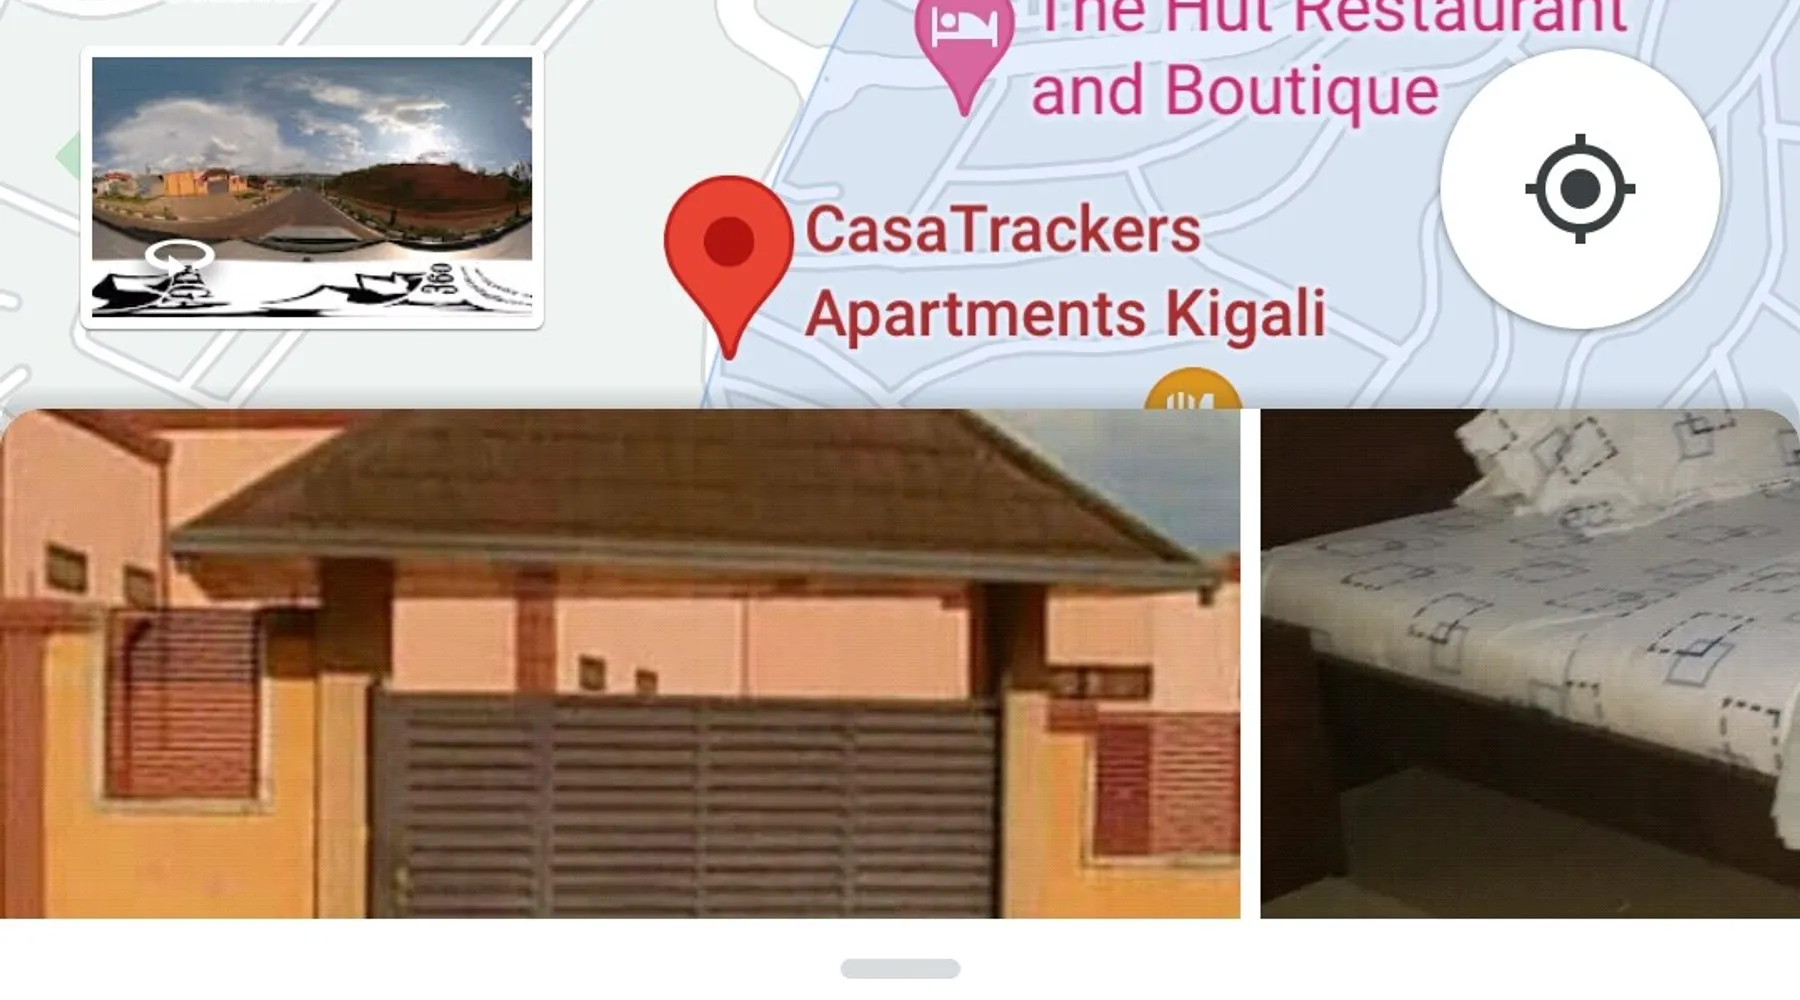The image size is (1800, 1000).
Task: Tap the CasaTrackers Apartments Kigali label
Action: point(1065,272)
